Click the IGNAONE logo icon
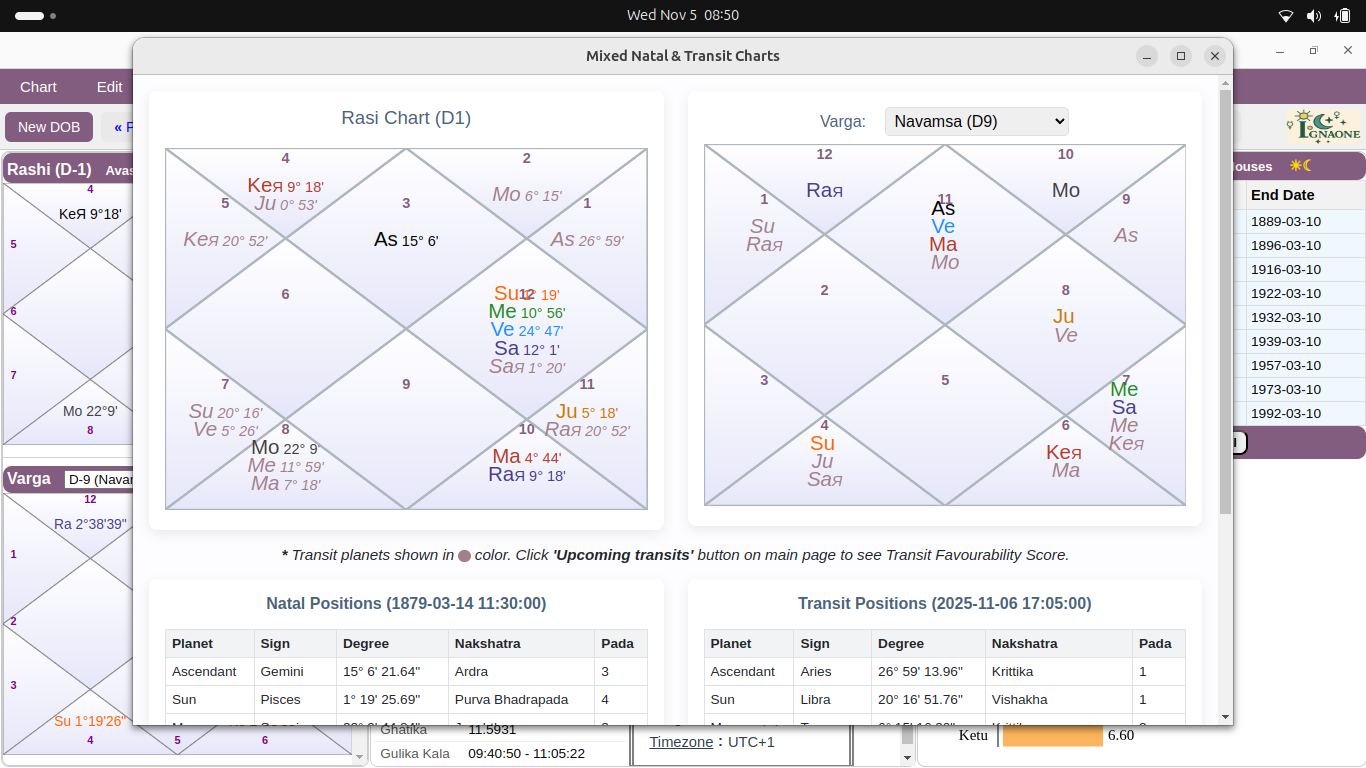 coord(1322,126)
